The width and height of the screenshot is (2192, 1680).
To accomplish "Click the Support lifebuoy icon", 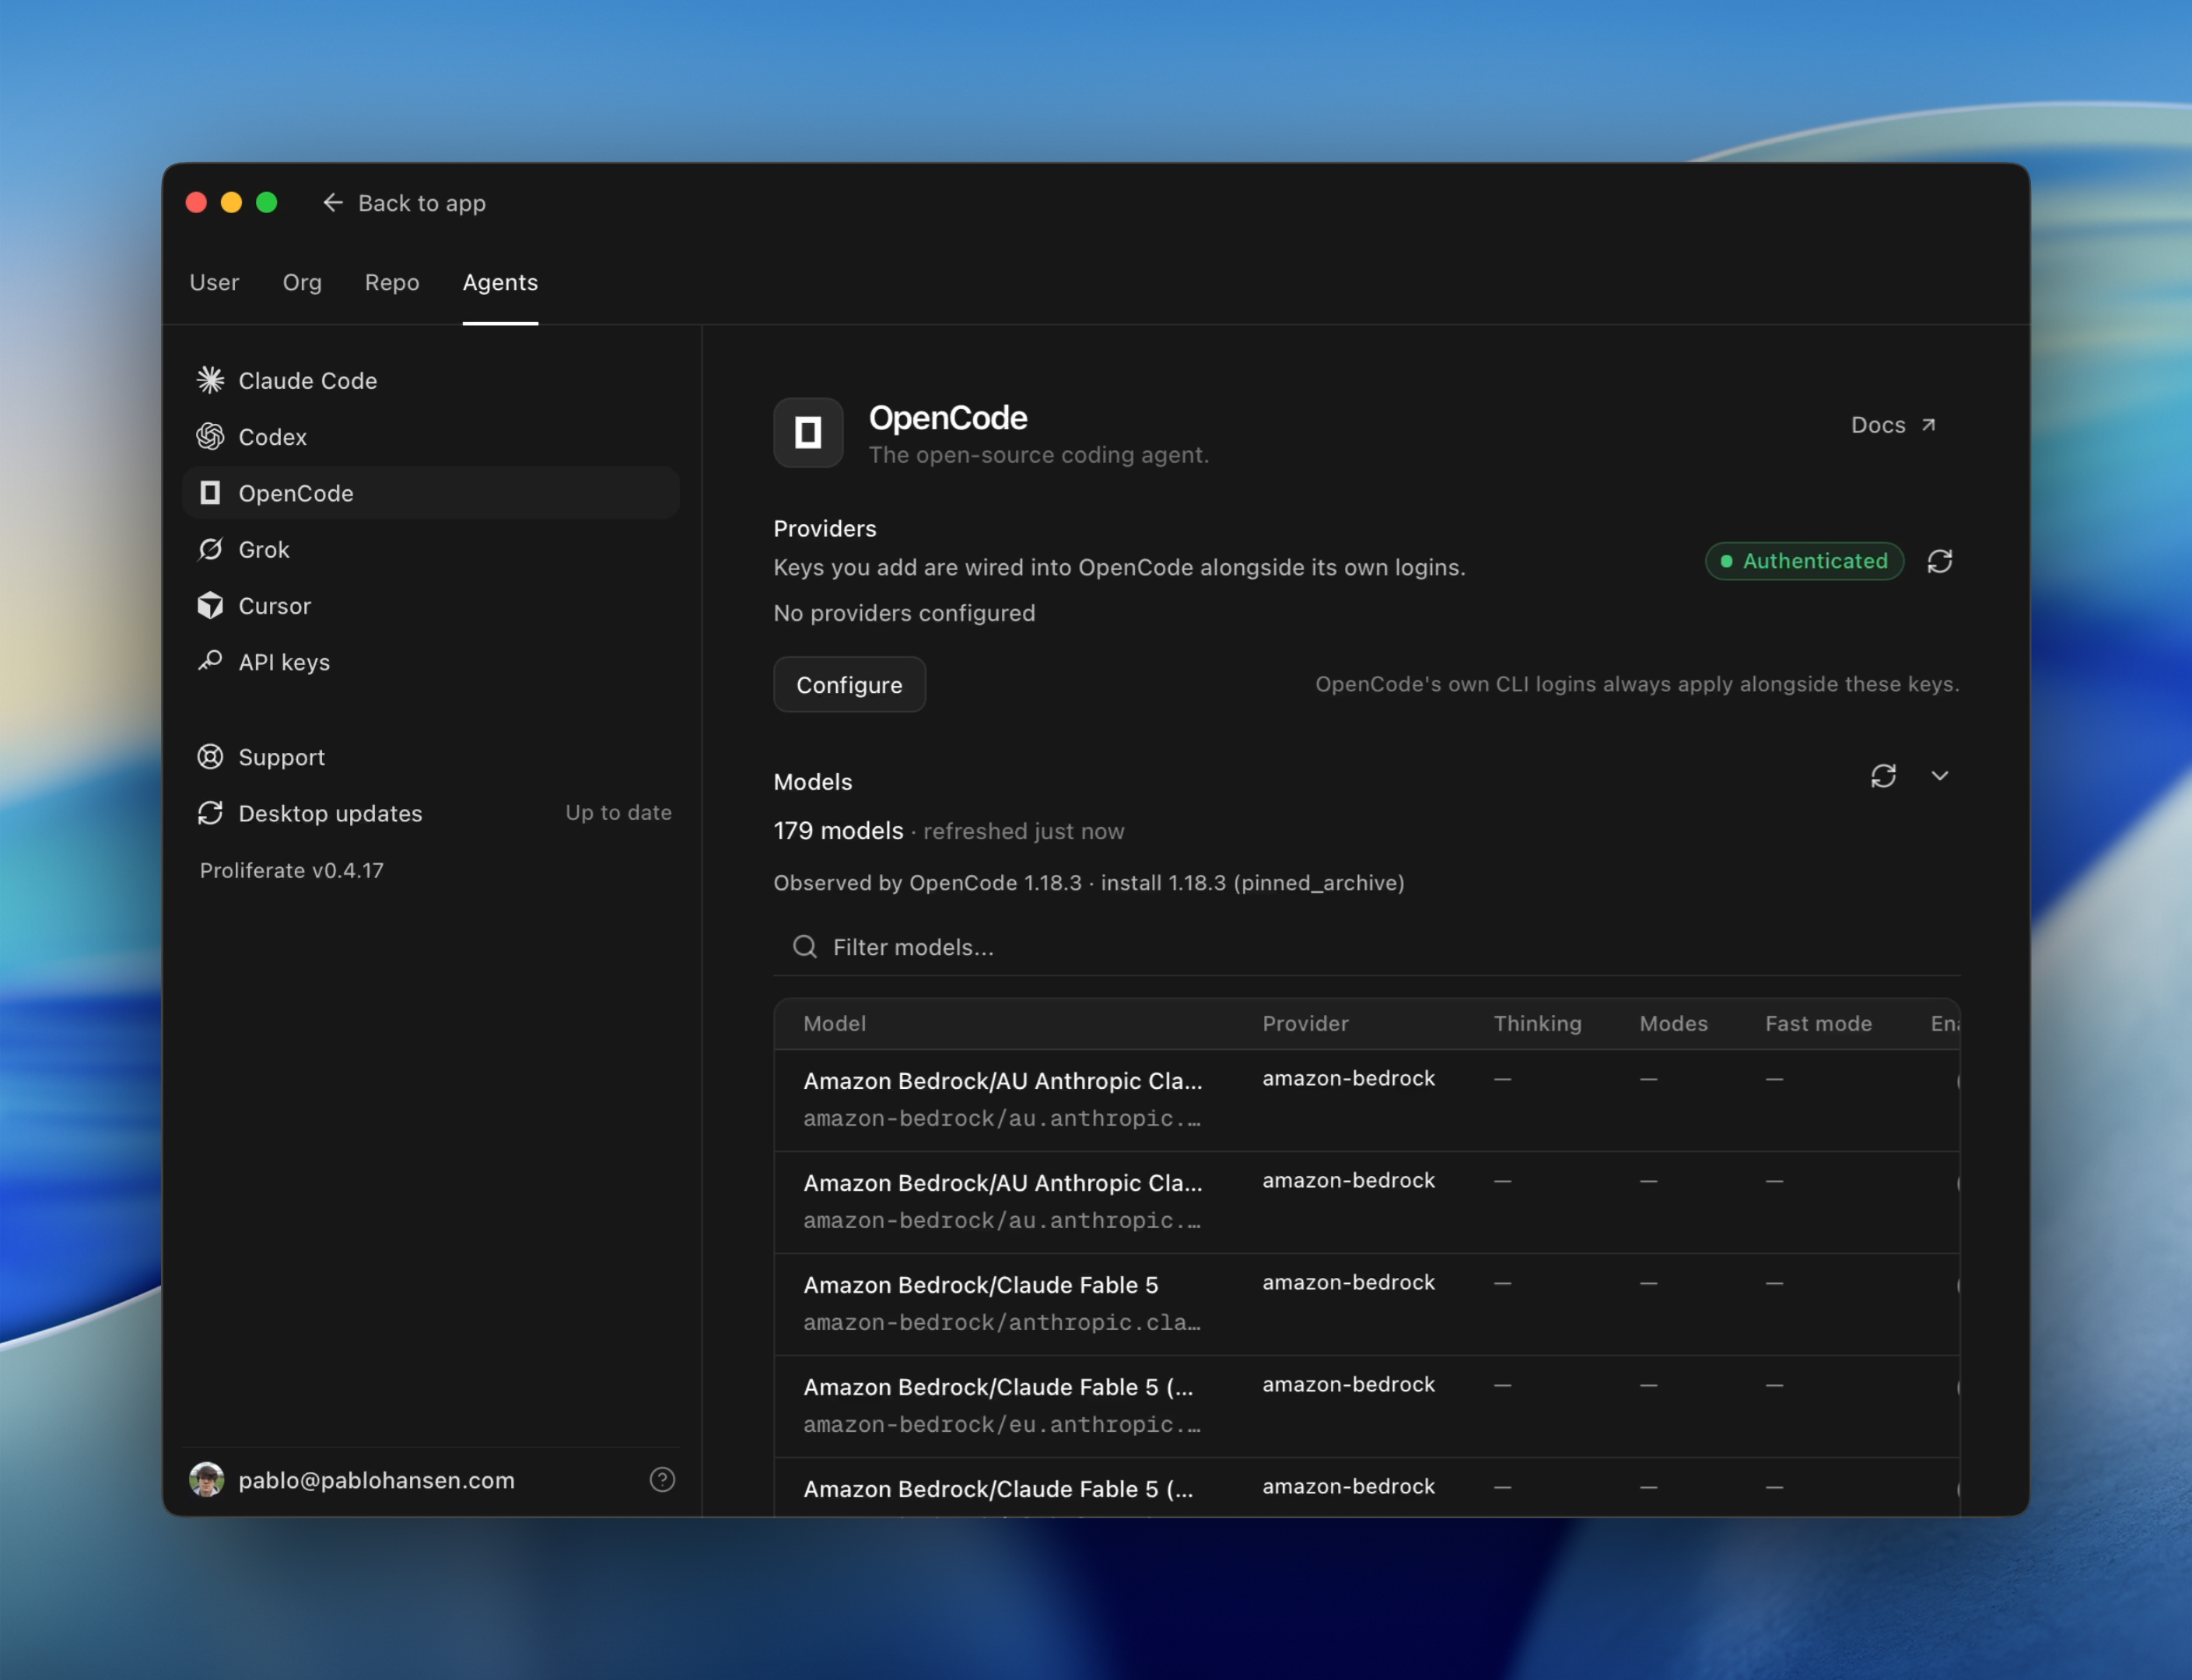I will [210, 757].
